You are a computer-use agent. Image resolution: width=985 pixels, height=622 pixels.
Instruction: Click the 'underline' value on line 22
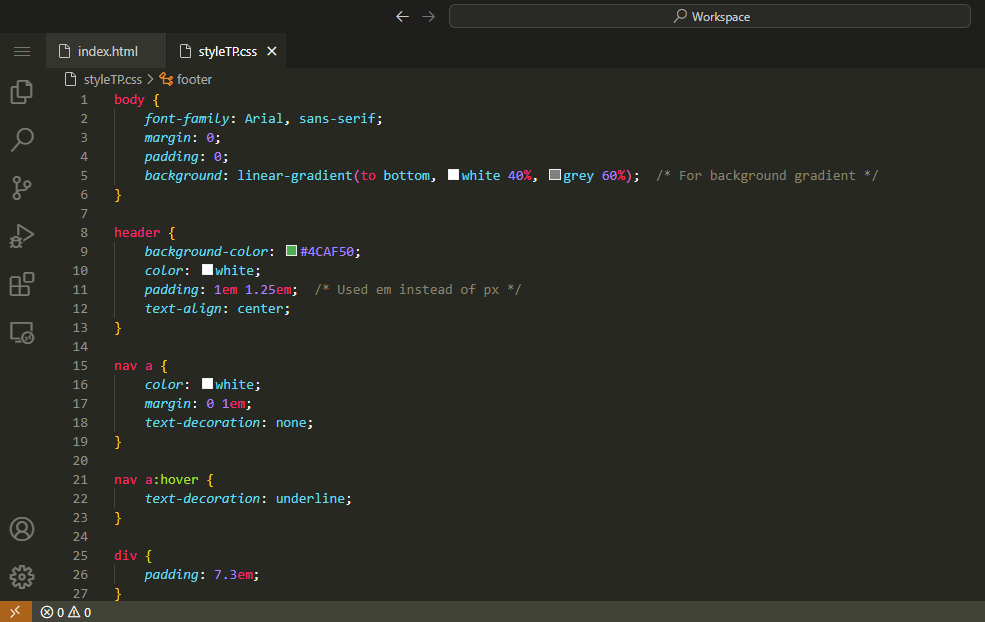310,498
